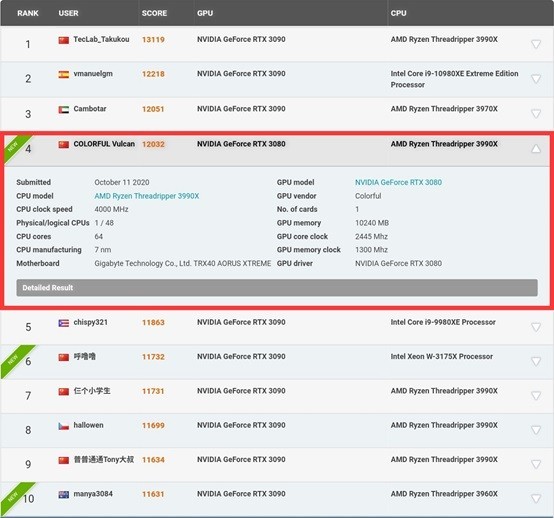Click the CPU column header
This screenshot has width=554, height=518.
[399, 13]
